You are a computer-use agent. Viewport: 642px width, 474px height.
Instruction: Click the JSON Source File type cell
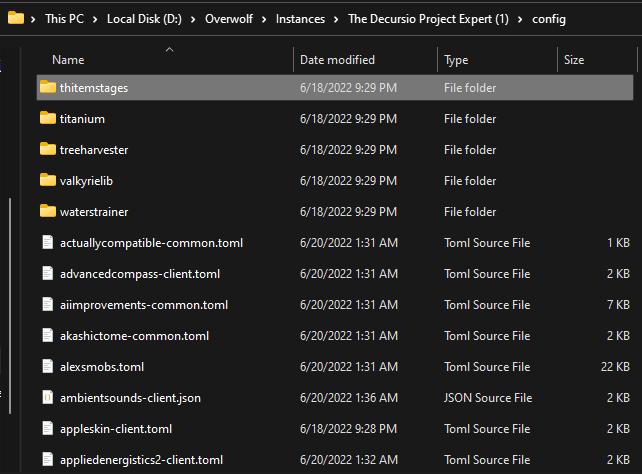tap(488, 398)
